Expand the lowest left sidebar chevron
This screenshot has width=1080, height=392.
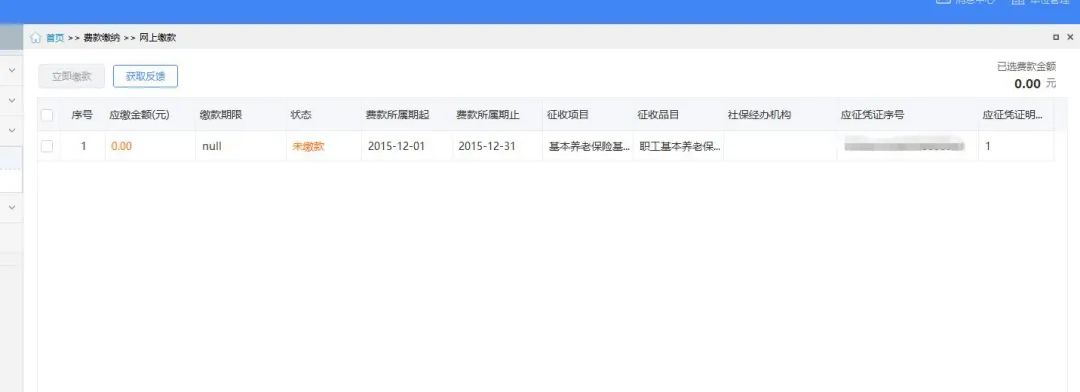(x=12, y=207)
